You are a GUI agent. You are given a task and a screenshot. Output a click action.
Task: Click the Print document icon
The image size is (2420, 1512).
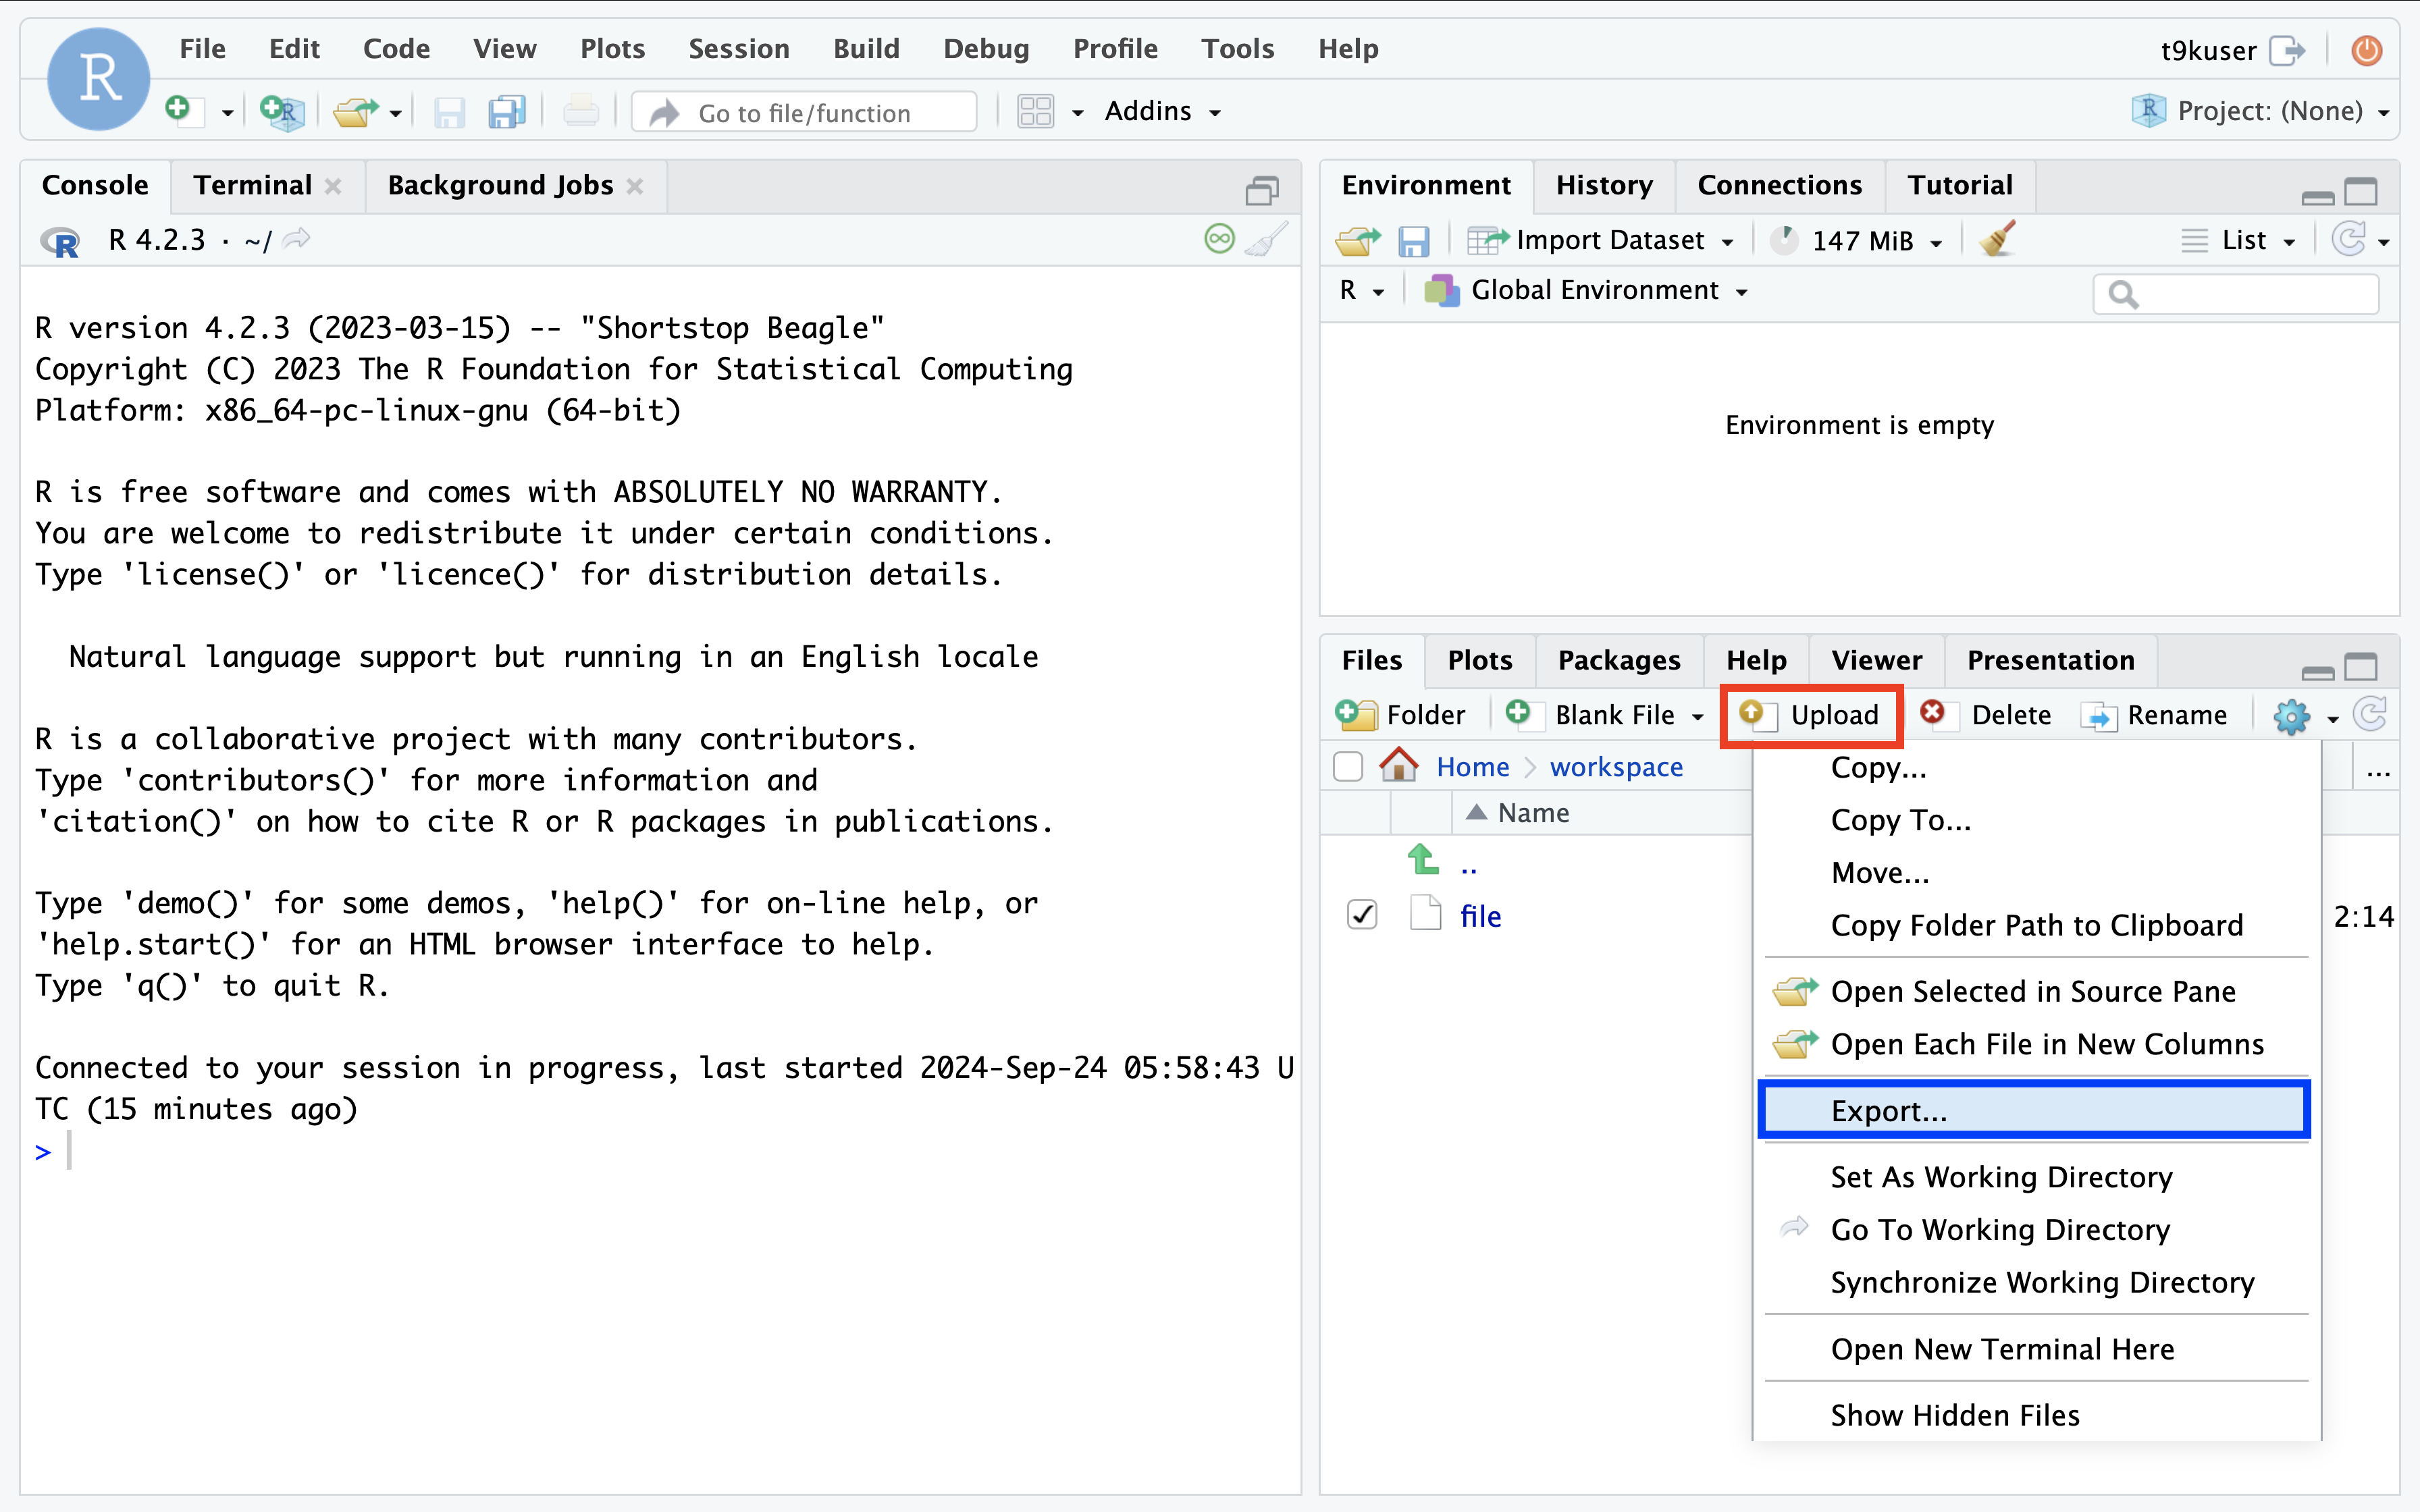pyautogui.click(x=580, y=111)
